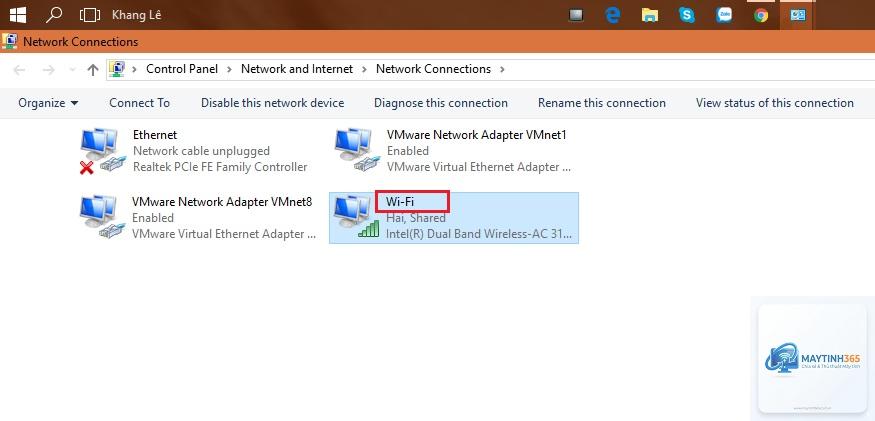Go to Network and Internet breadcrumb

tap(297, 69)
